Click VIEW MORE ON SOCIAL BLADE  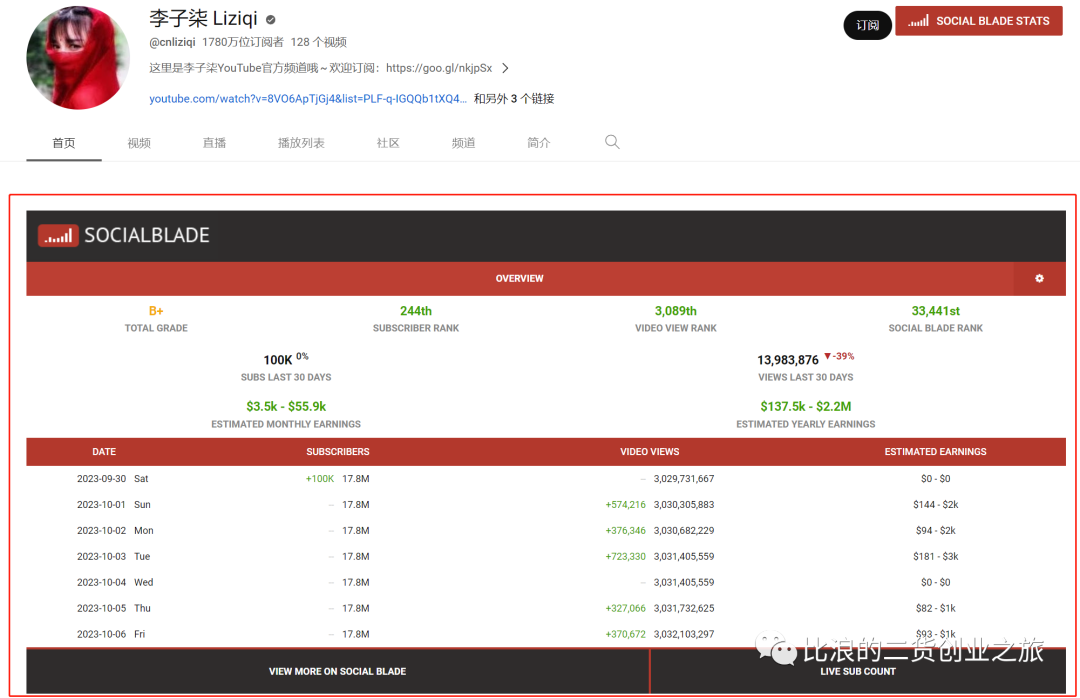click(338, 671)
